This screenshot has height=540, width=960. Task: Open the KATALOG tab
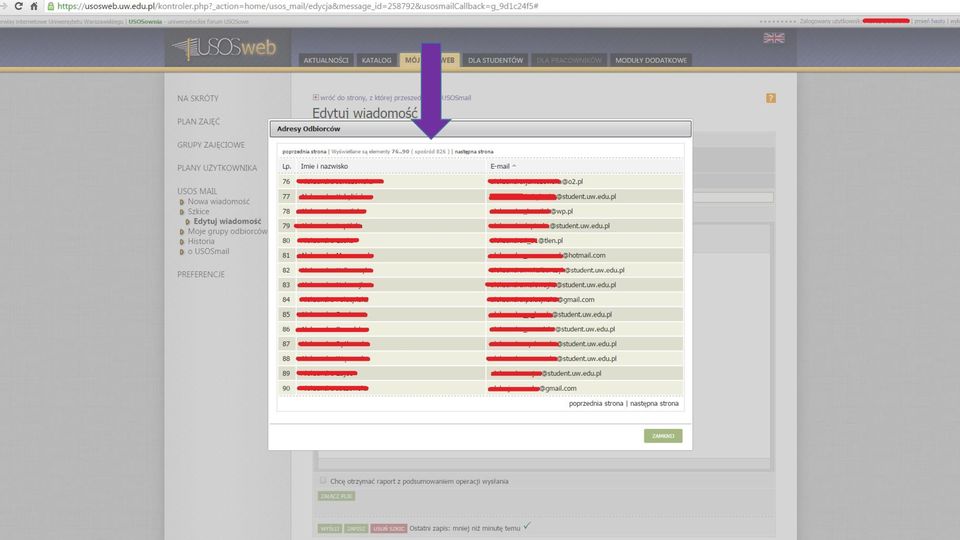(x=376, y=60)
